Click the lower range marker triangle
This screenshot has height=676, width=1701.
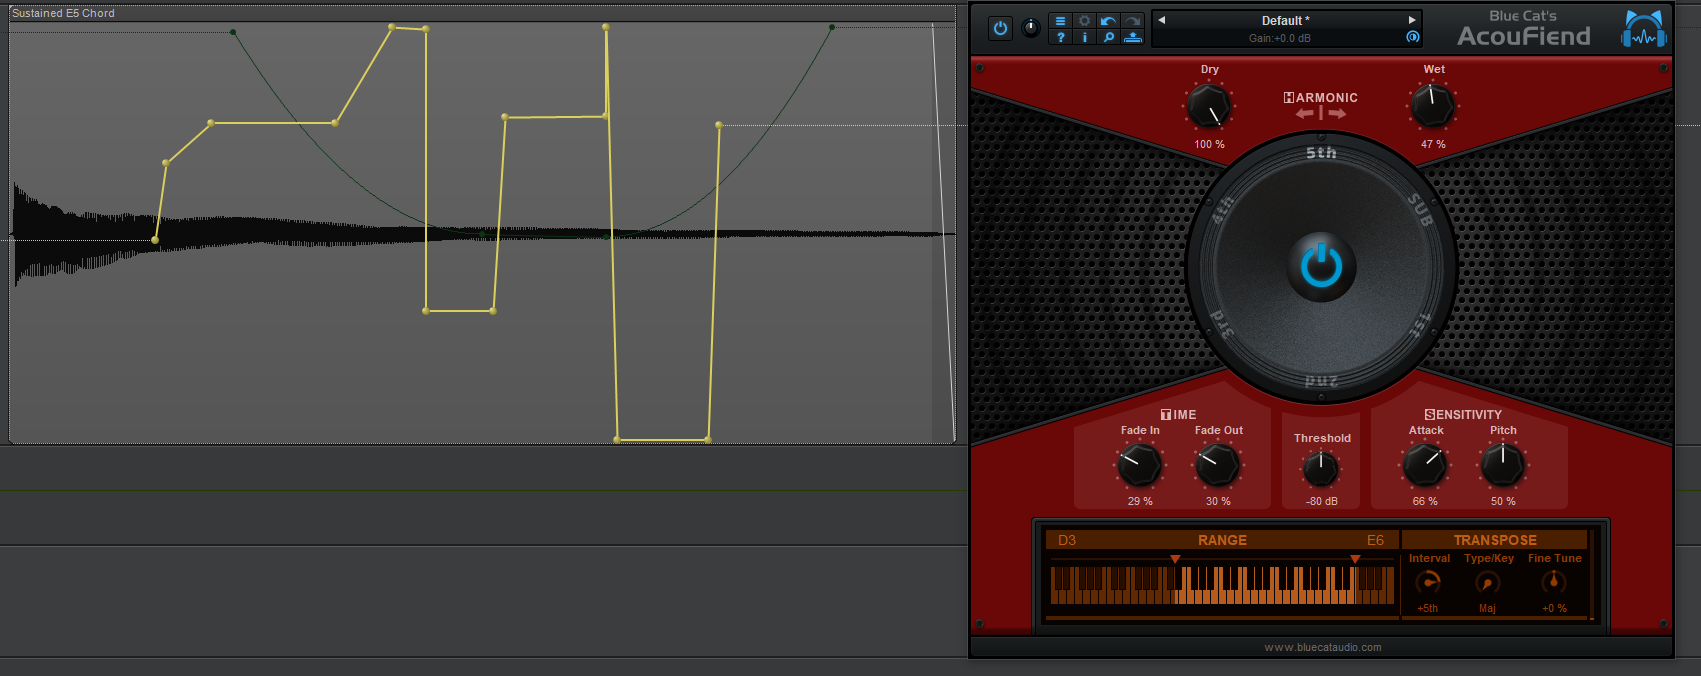tap(1175, 559)
